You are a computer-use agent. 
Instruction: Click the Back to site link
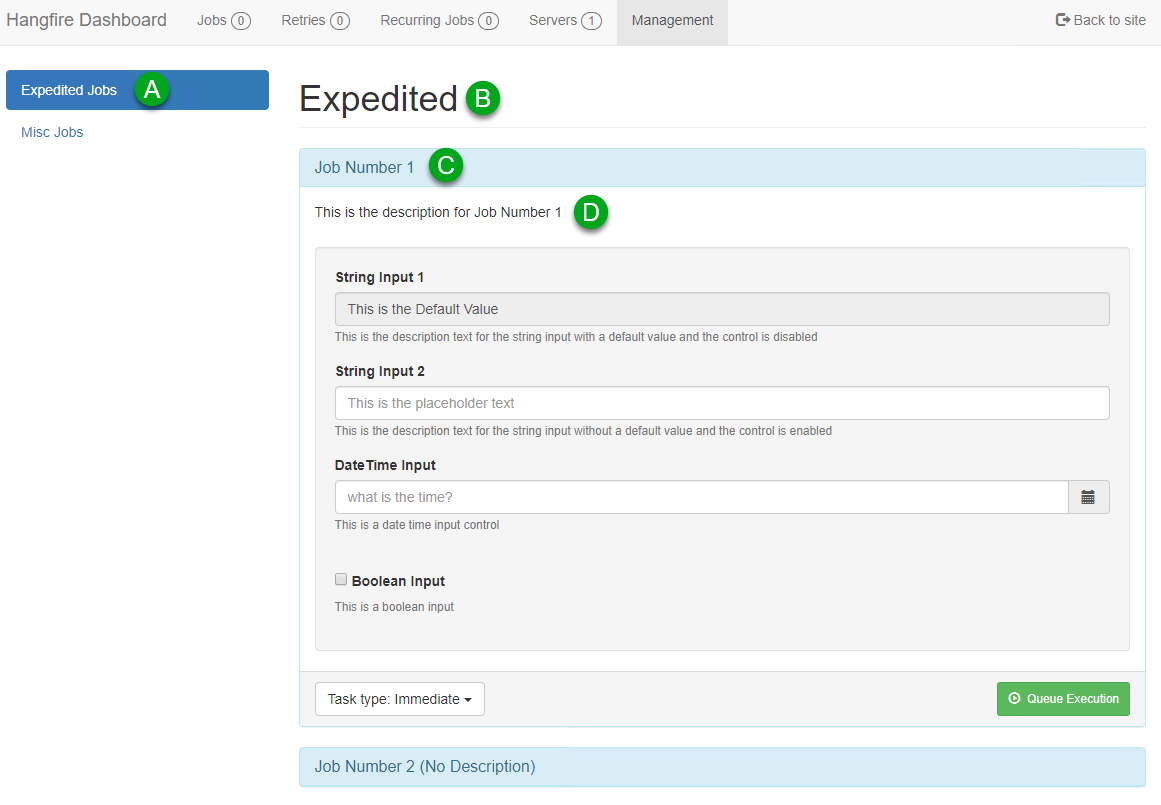pos(1100,21)
